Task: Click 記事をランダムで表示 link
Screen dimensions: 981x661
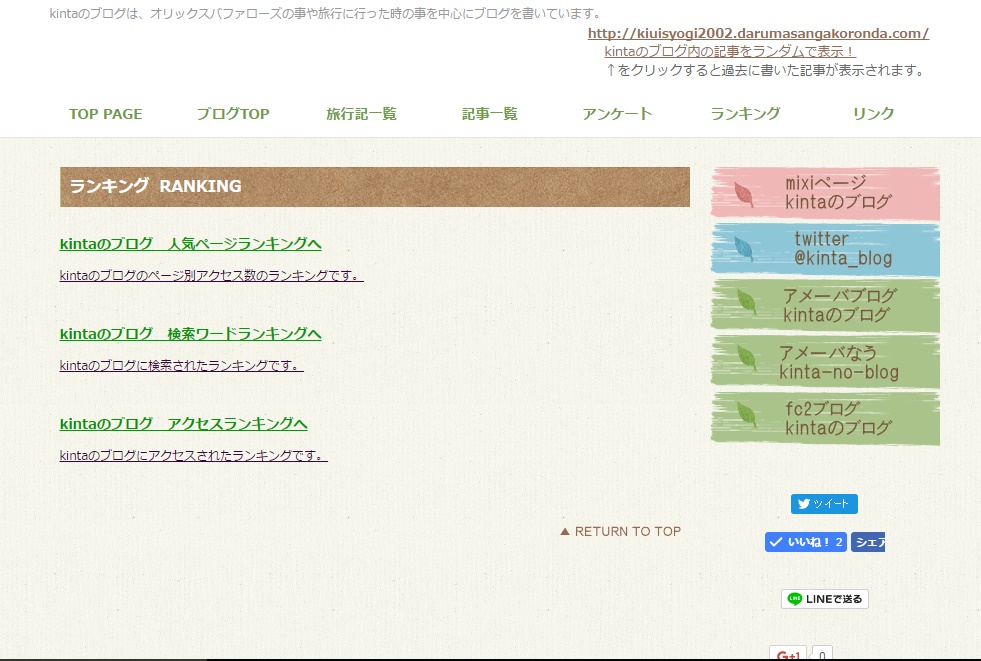Action: [x=729, y=51]
